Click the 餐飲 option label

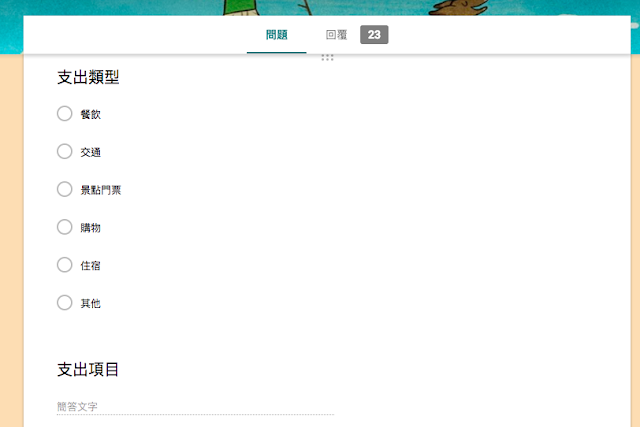pos(90,114)
